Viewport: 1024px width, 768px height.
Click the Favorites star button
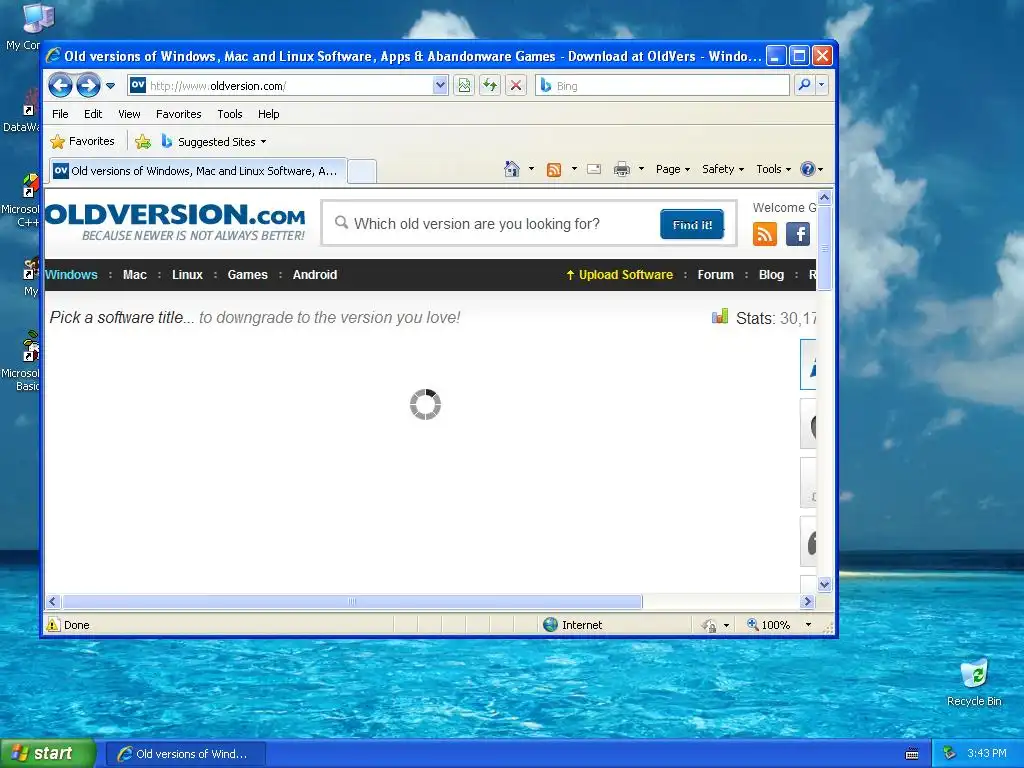click(x=83, y=141)
